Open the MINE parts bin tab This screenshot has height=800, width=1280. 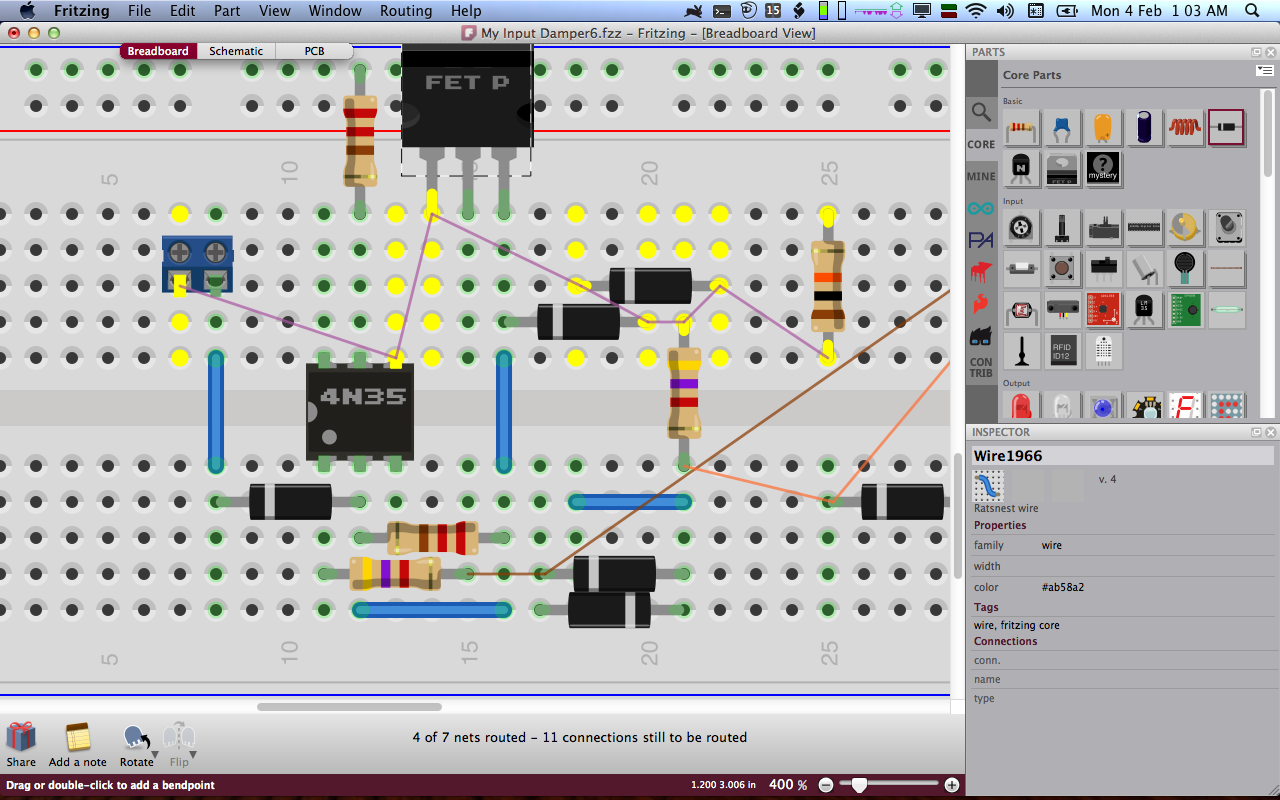click(x=981, y=176)
